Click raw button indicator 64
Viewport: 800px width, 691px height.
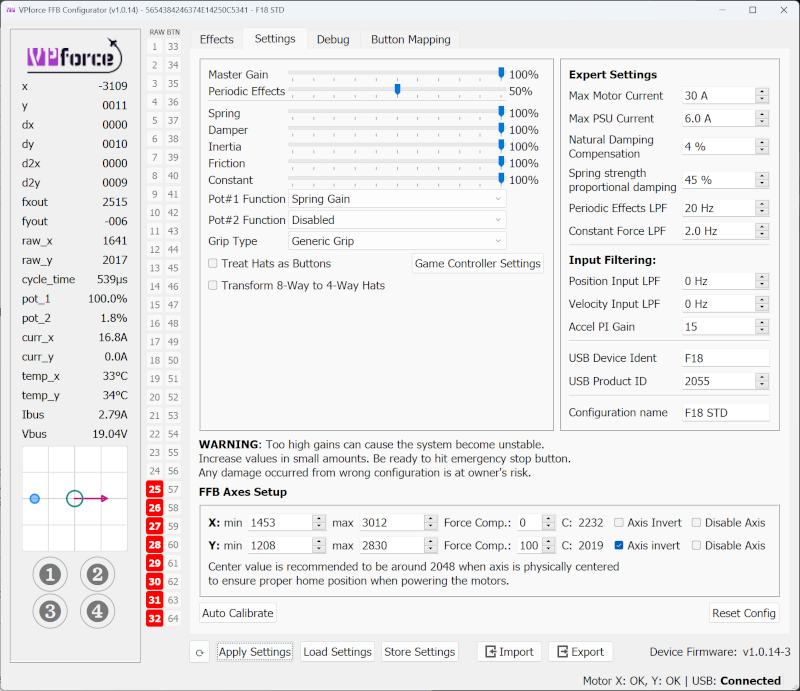[173, 619]
